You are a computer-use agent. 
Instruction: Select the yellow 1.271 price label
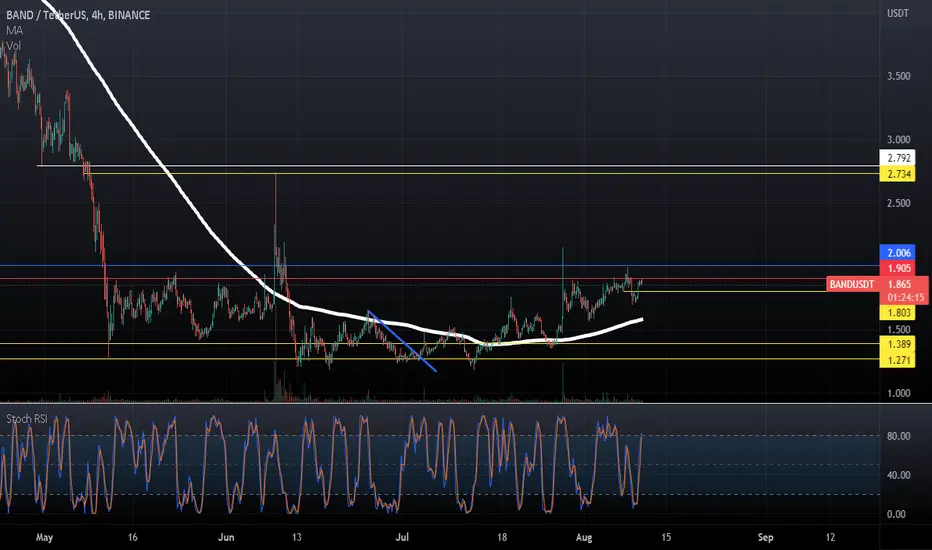click(898, 360)
